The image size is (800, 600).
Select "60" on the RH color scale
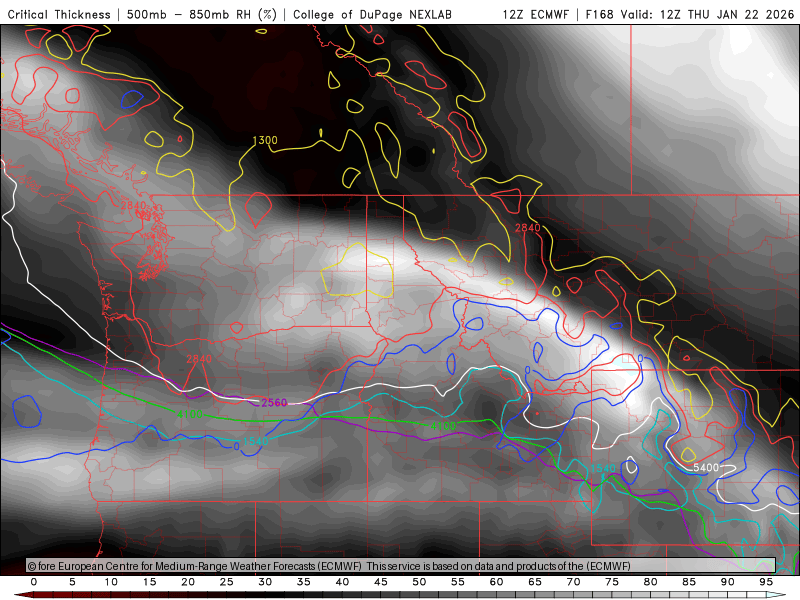coord(496,582)
